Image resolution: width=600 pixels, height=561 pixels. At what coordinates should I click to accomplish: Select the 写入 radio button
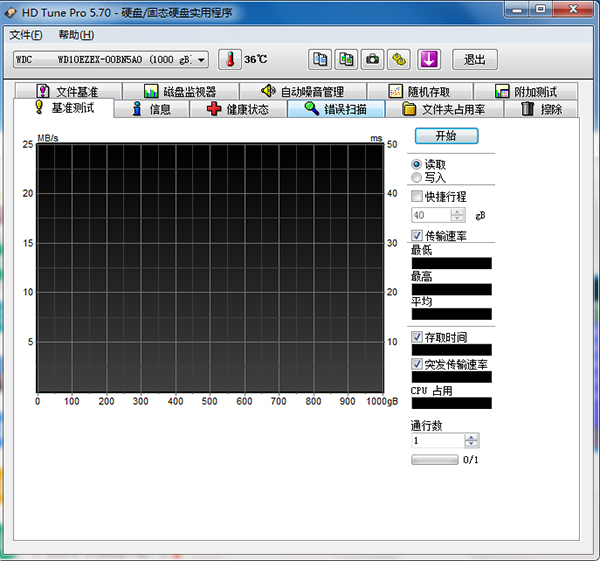[417, 177]
